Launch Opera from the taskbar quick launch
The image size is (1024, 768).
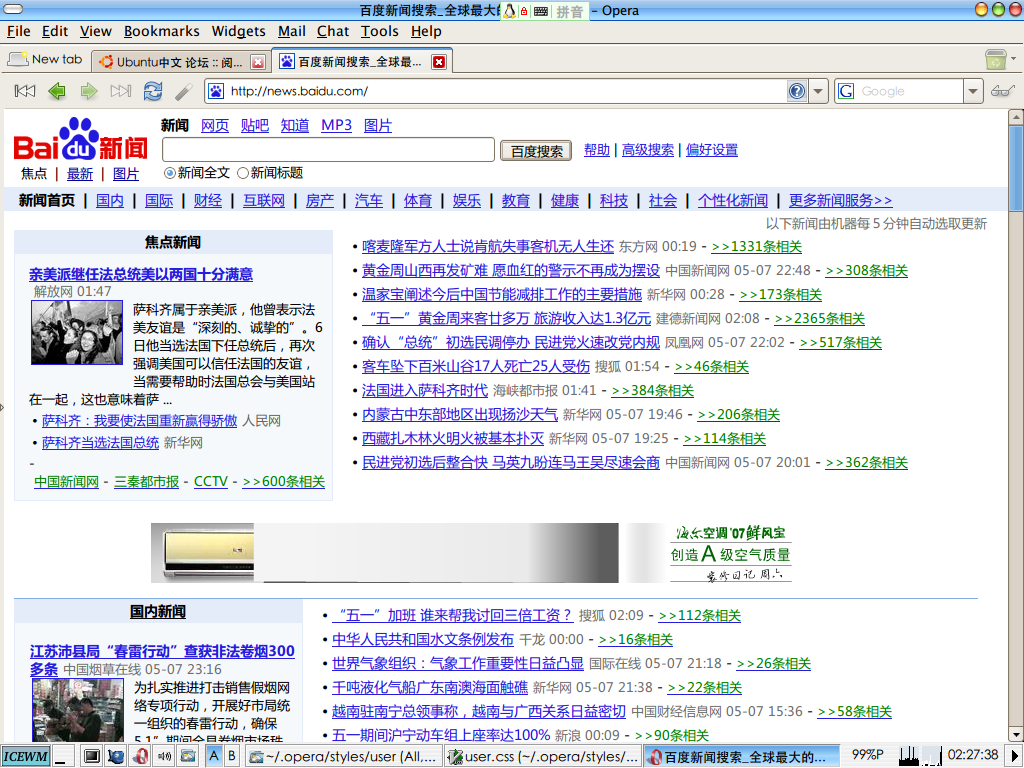tap(140, 757)
